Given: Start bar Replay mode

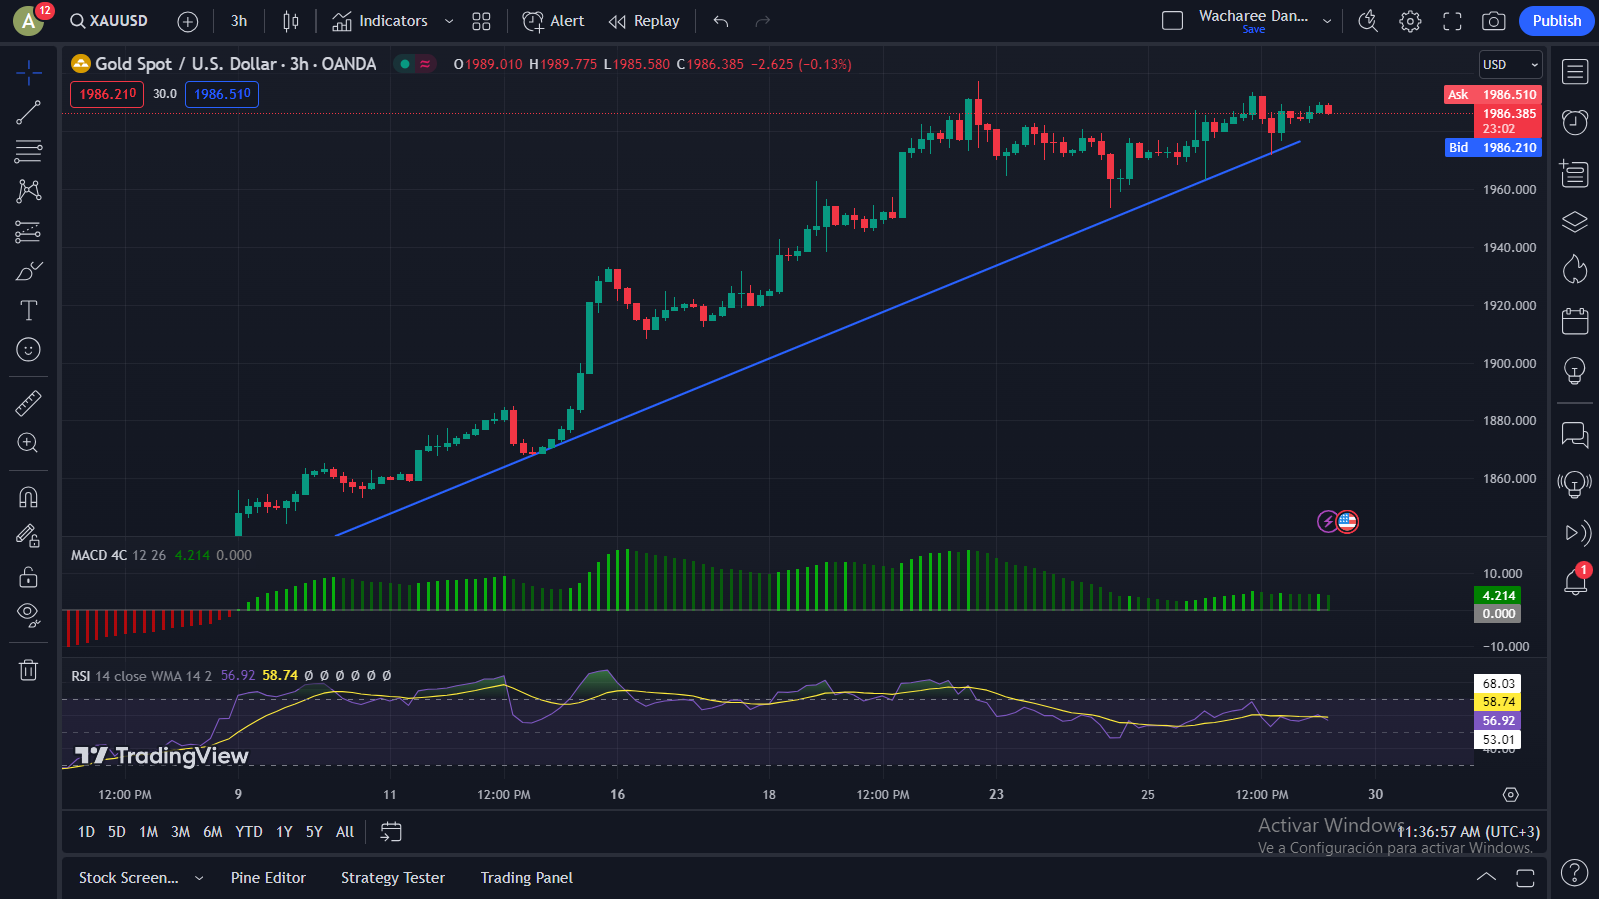Looking at the screenshot, I should pos(644,21).
